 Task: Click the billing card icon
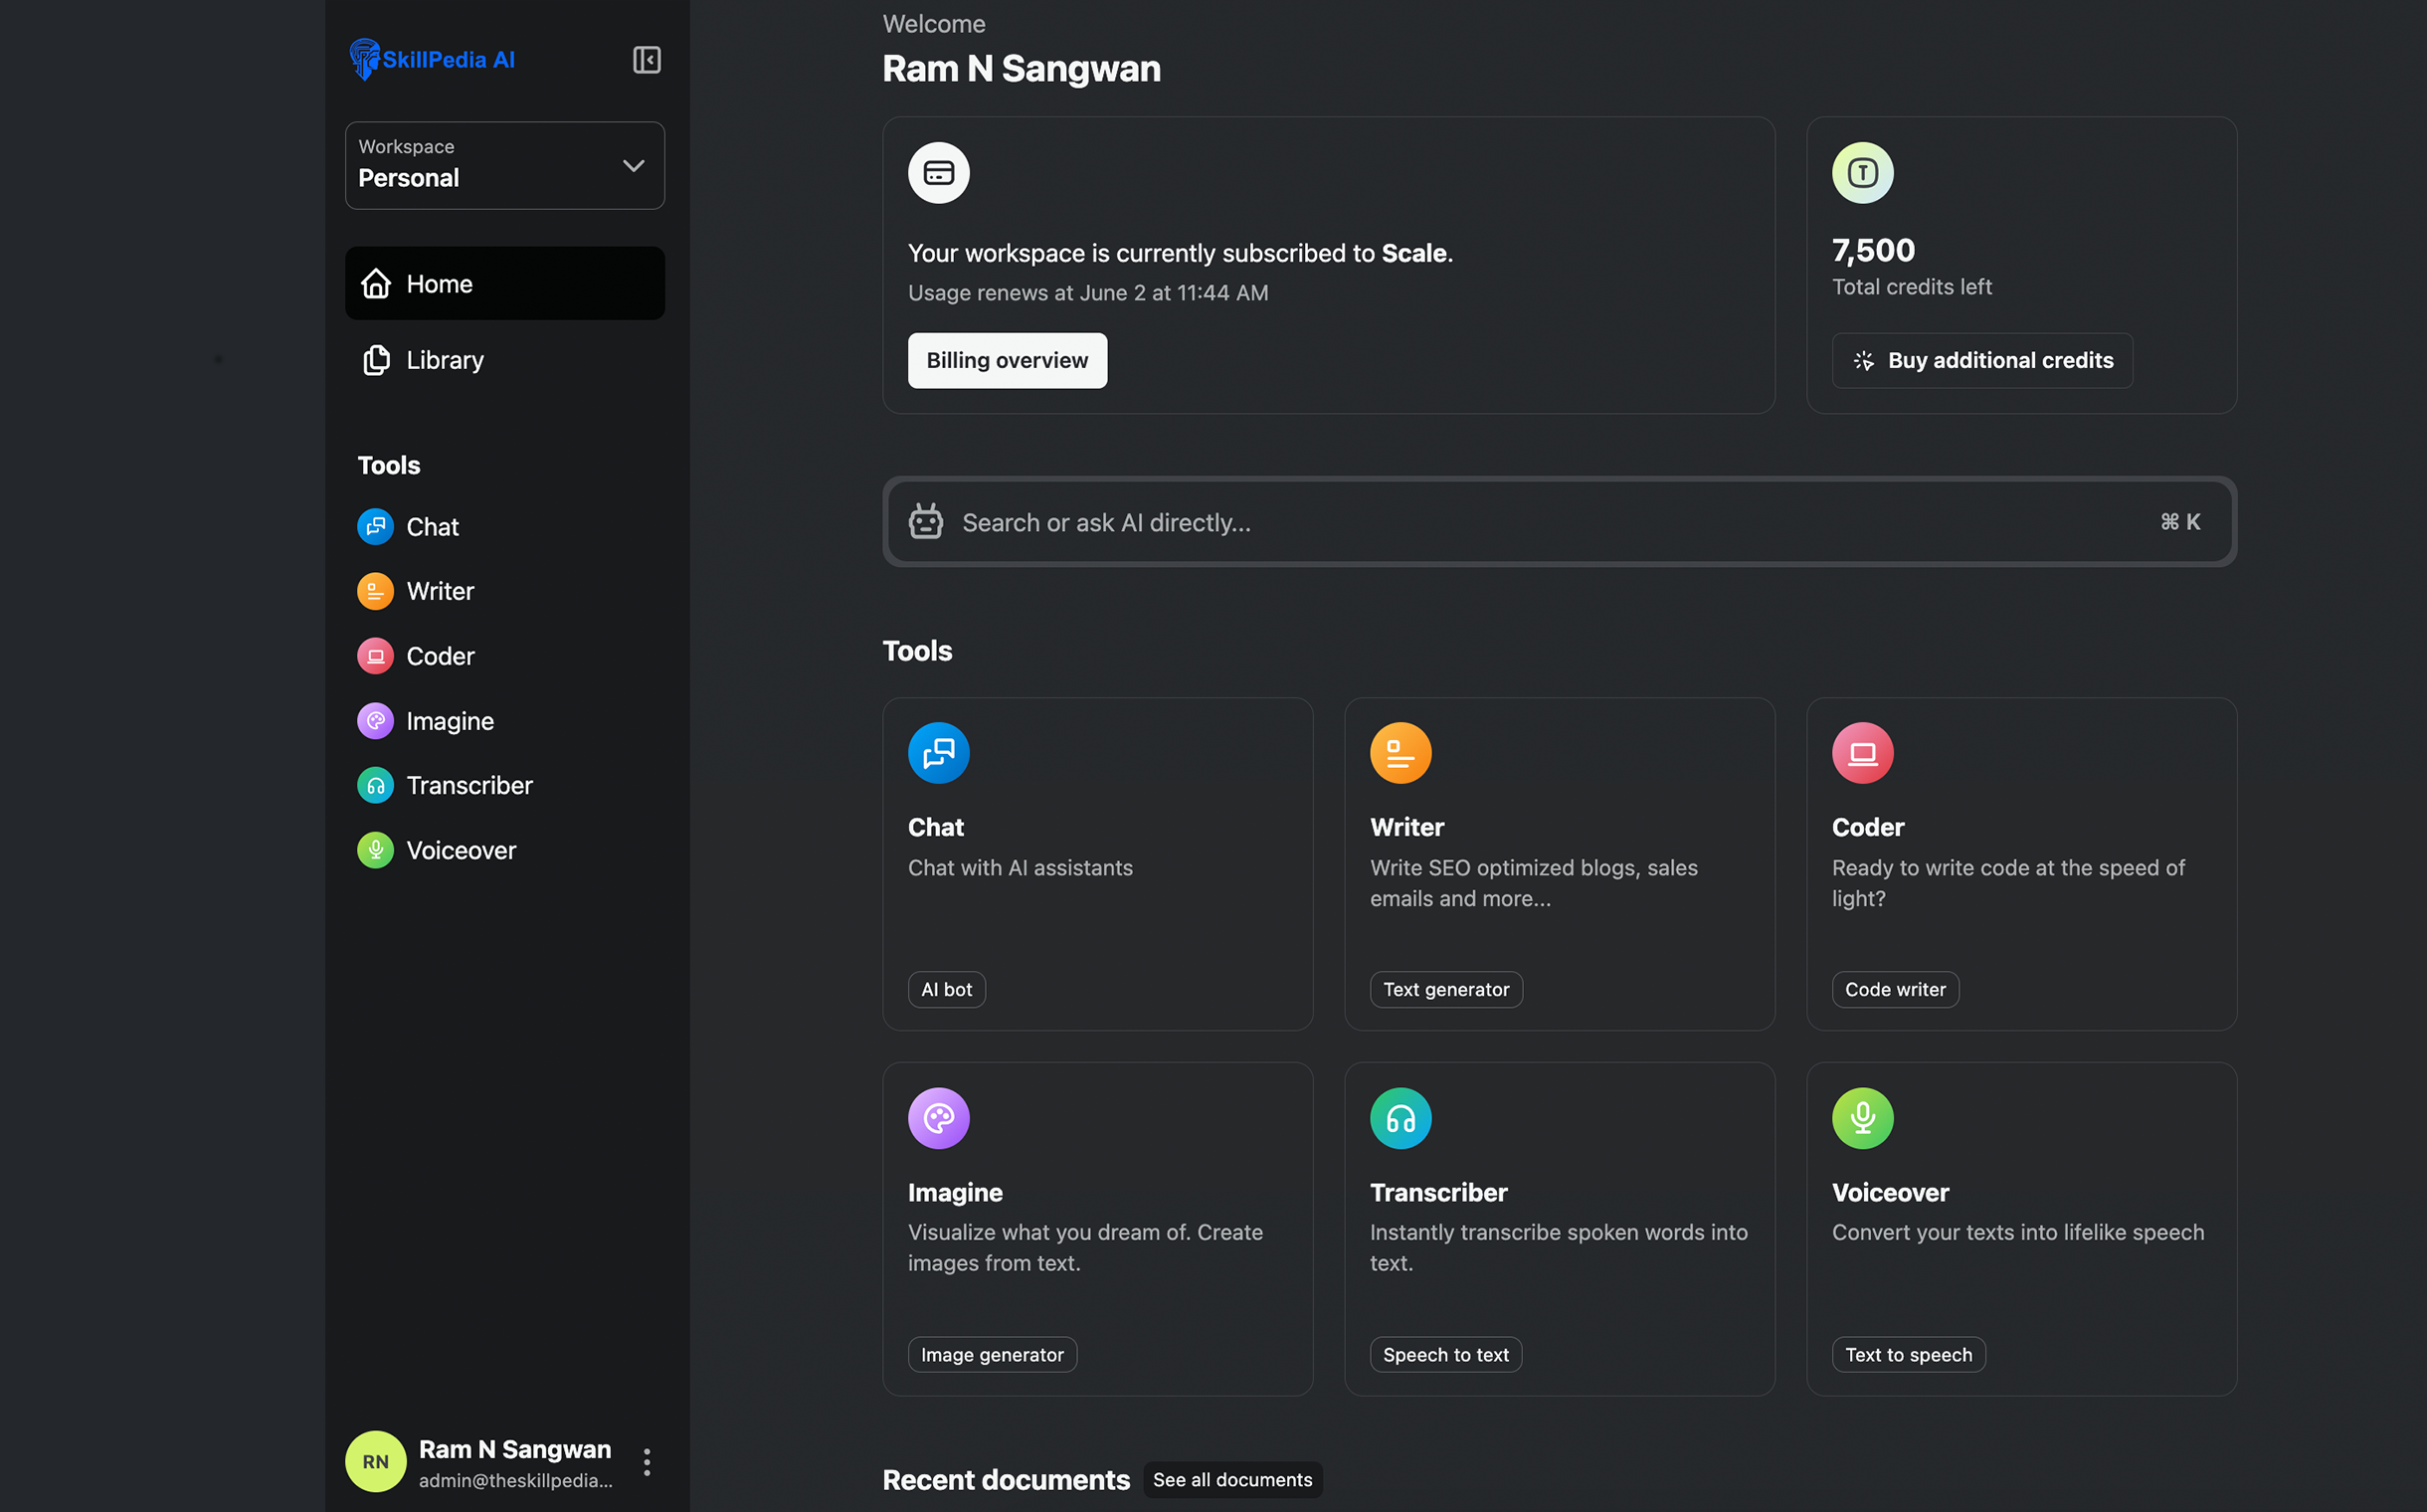(938, 172)
